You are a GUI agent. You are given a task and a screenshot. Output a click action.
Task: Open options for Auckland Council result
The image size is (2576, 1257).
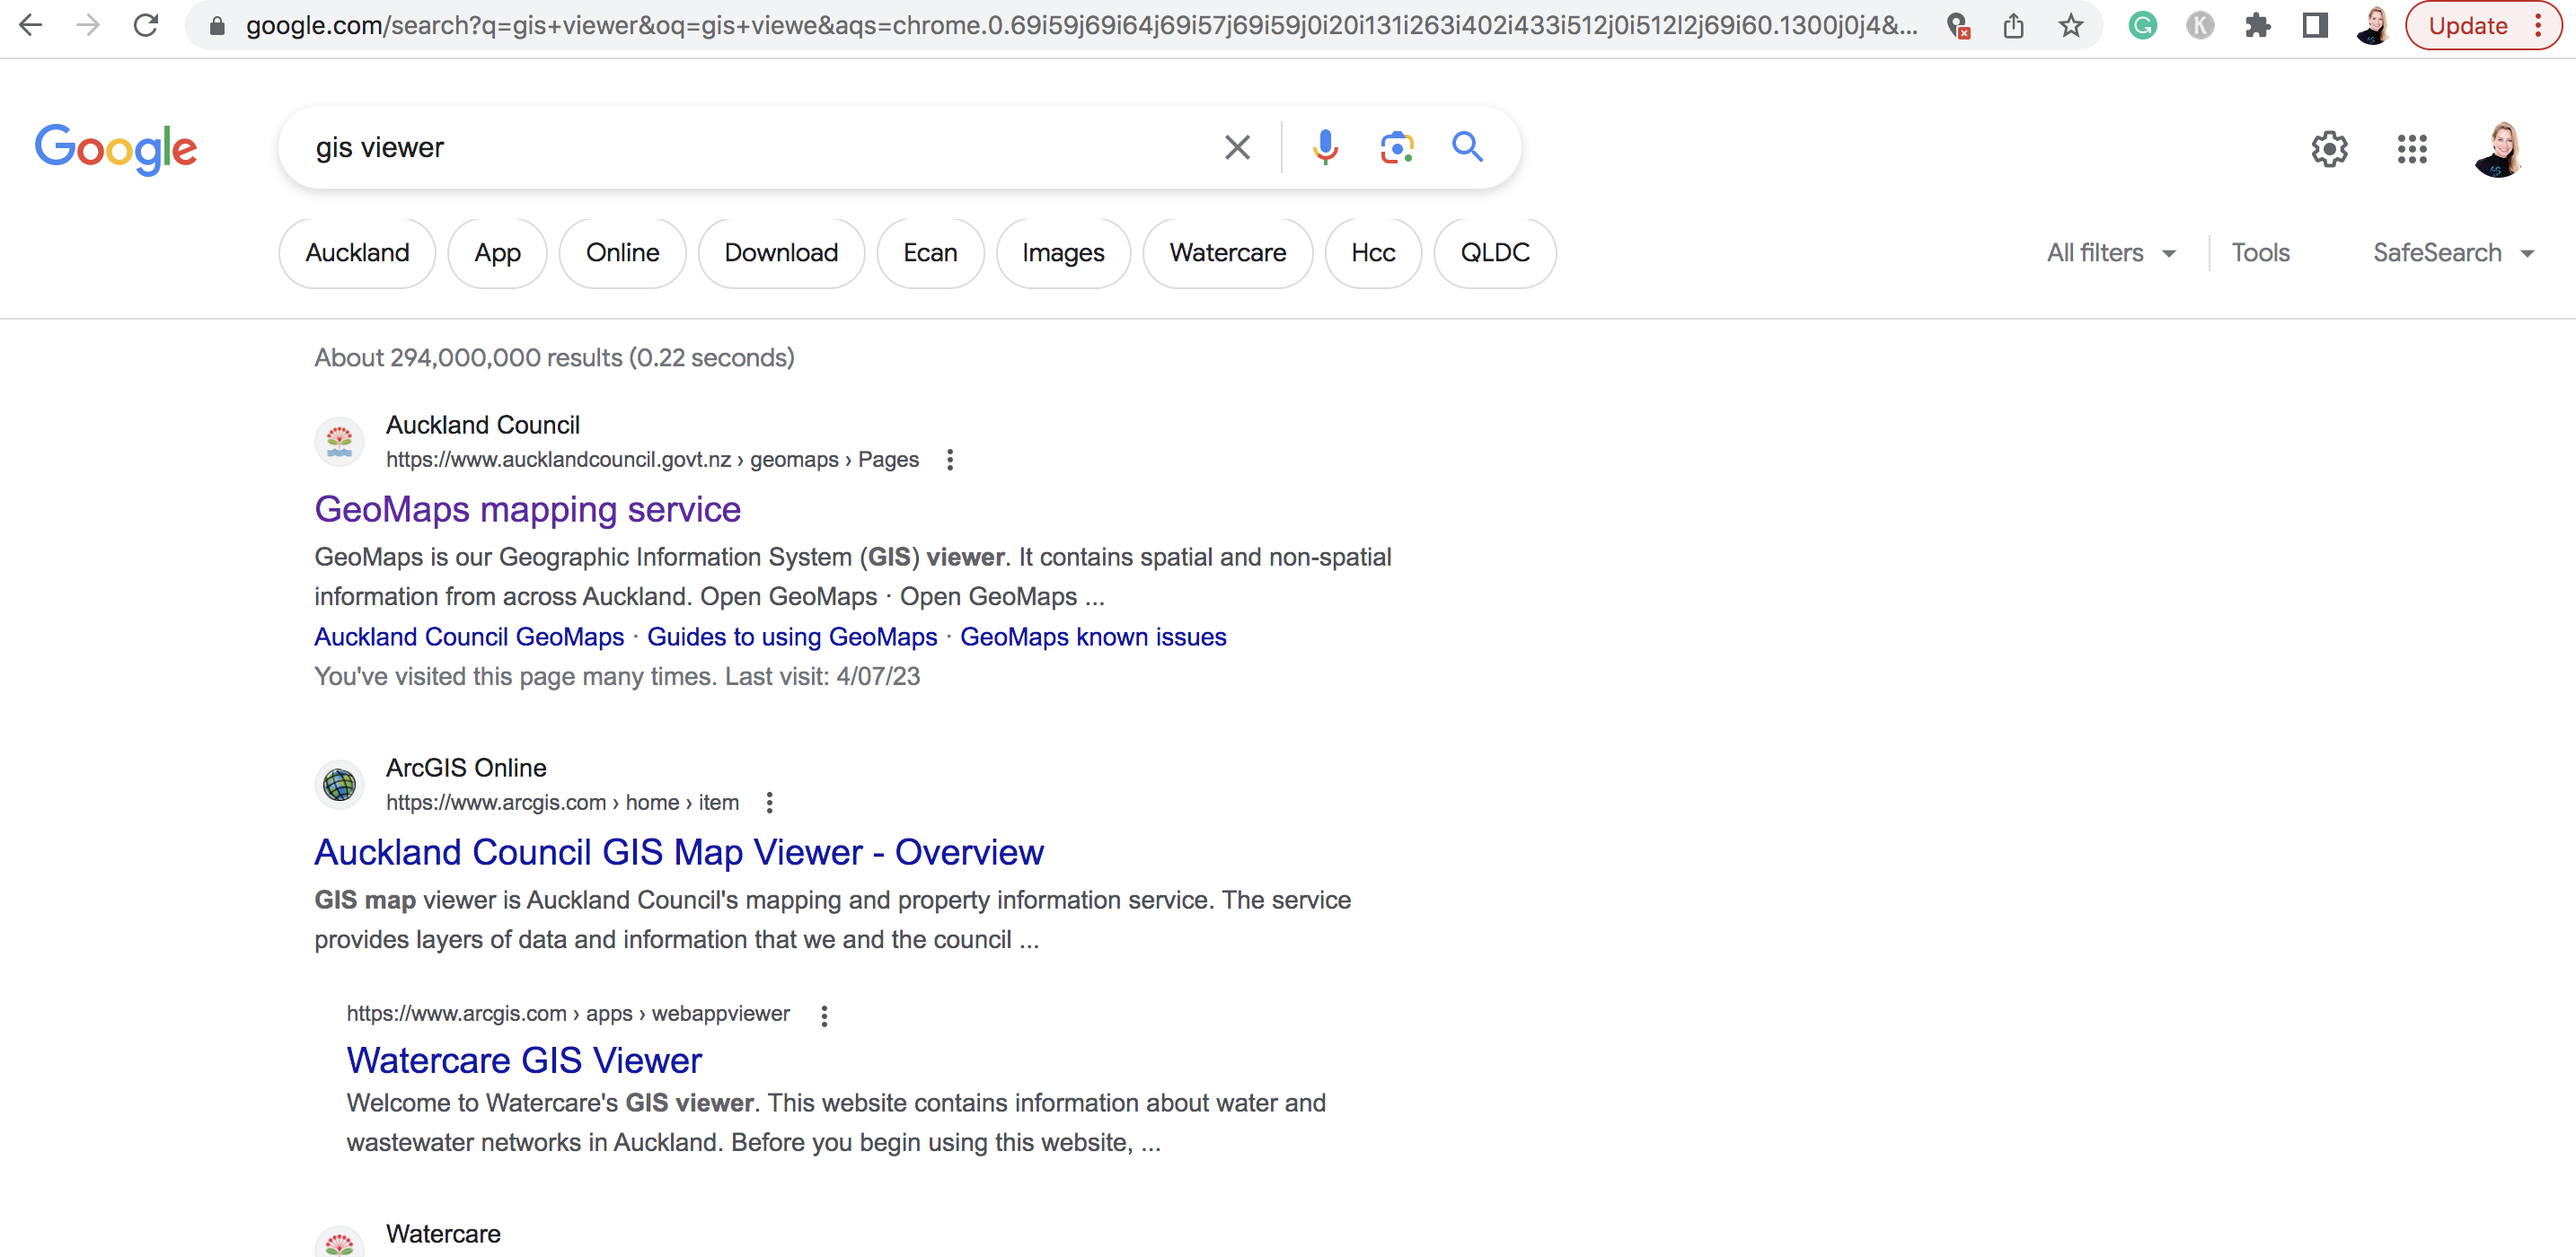[x=950, y=460]
